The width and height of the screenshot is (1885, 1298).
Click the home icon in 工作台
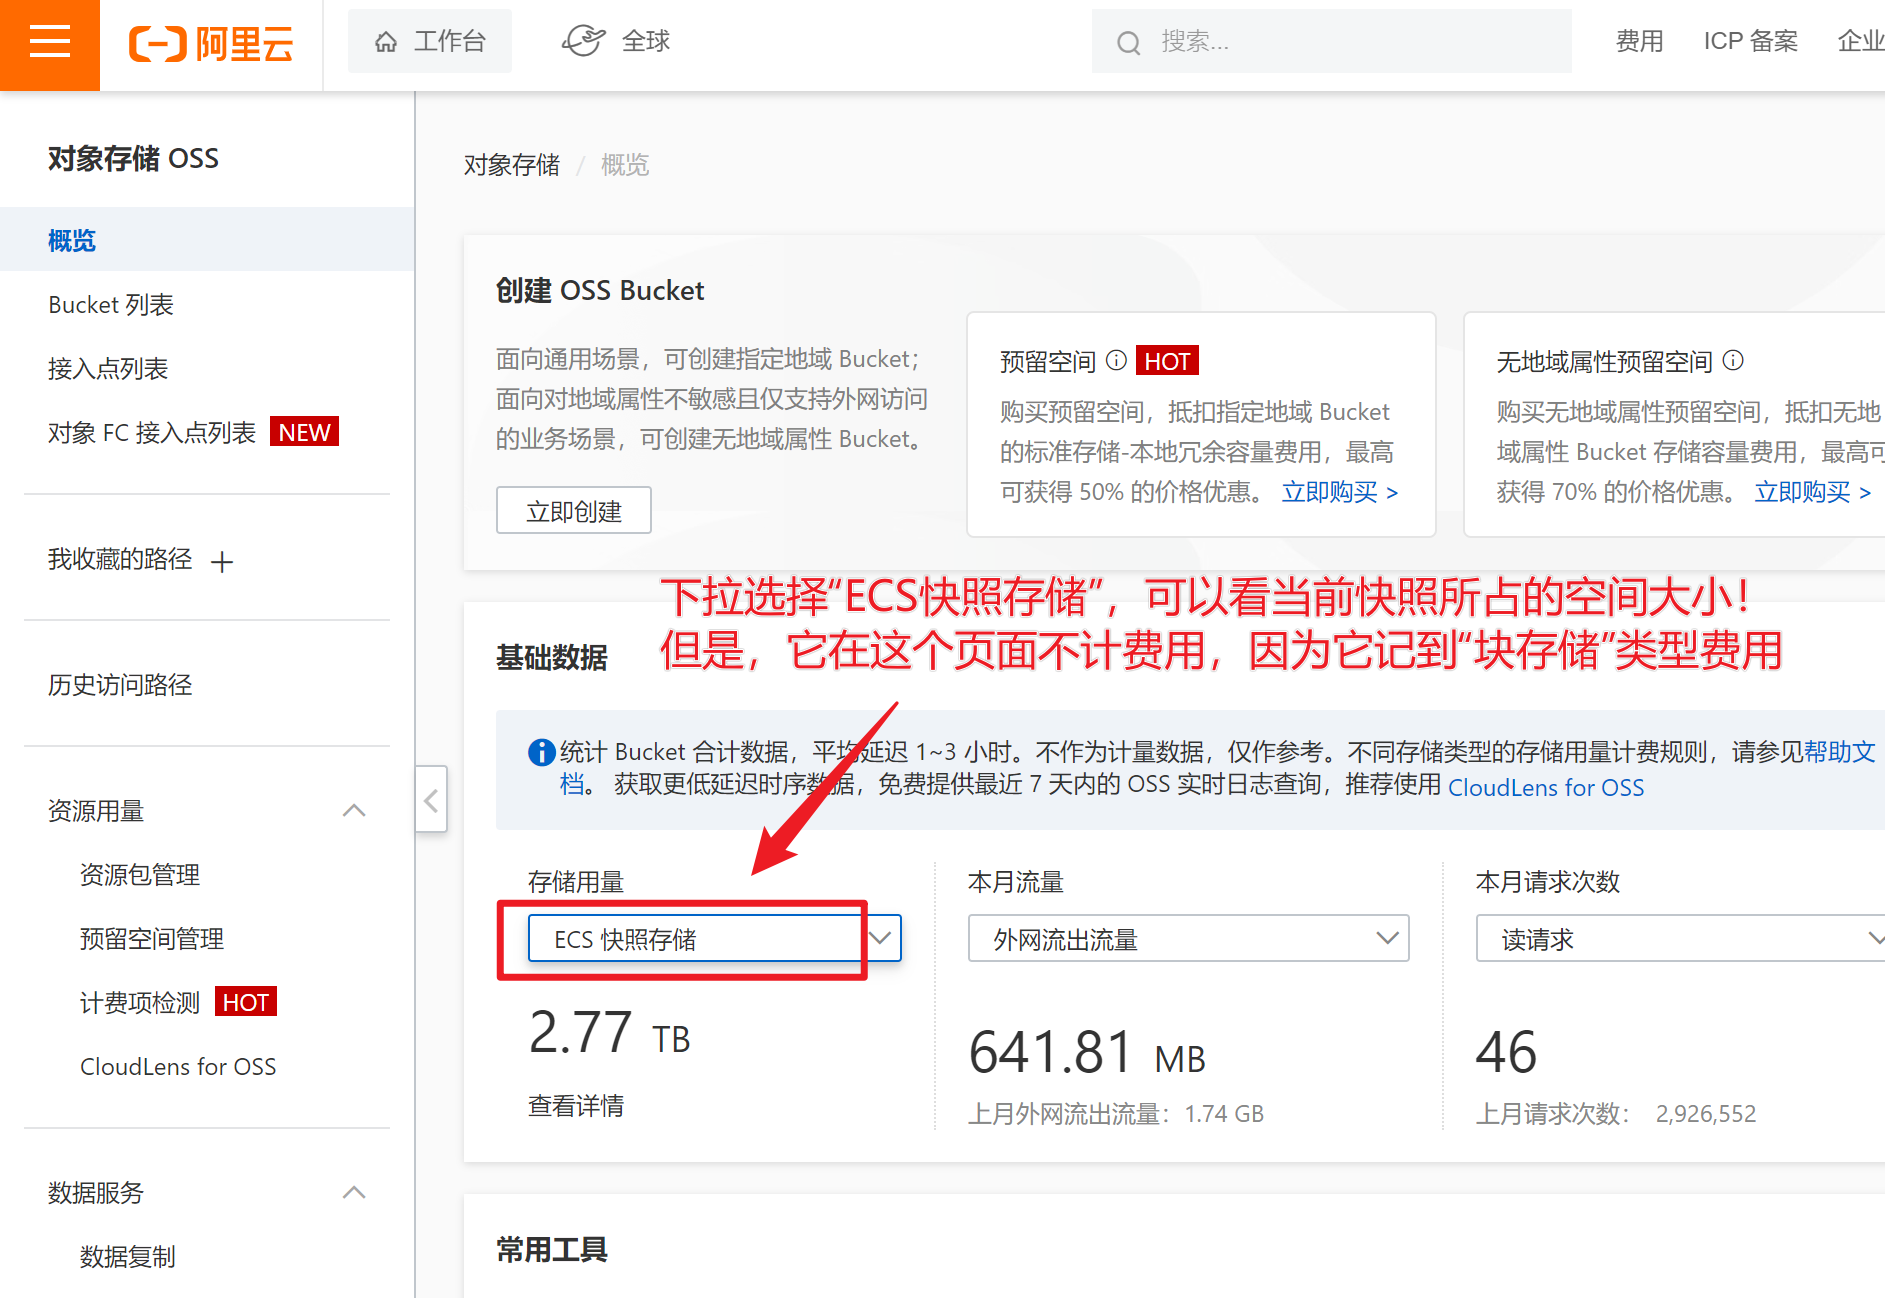point(386,42)
